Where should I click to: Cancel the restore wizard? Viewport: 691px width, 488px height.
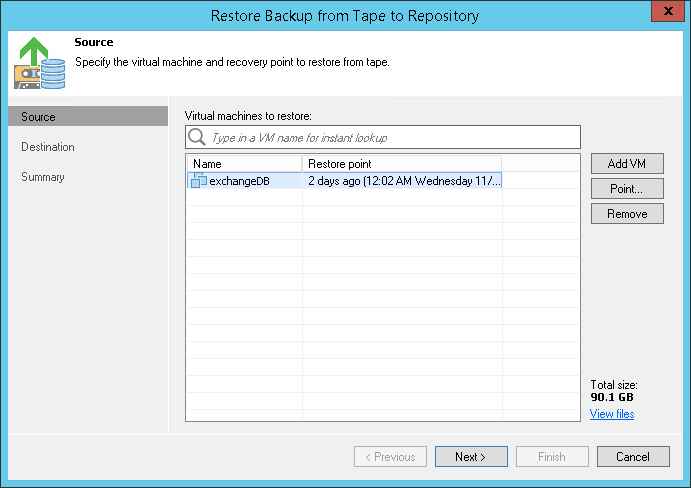pyautogui.click(x=633, y=457)
